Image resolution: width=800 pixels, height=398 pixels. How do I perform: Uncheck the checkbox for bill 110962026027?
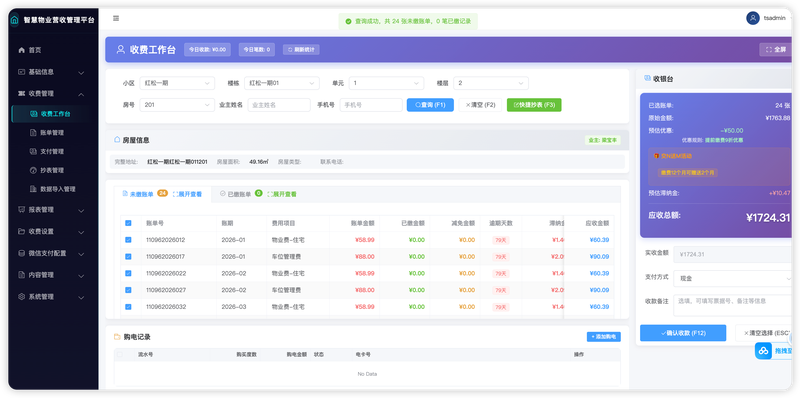pyautogui.click(x=128, y=290)
